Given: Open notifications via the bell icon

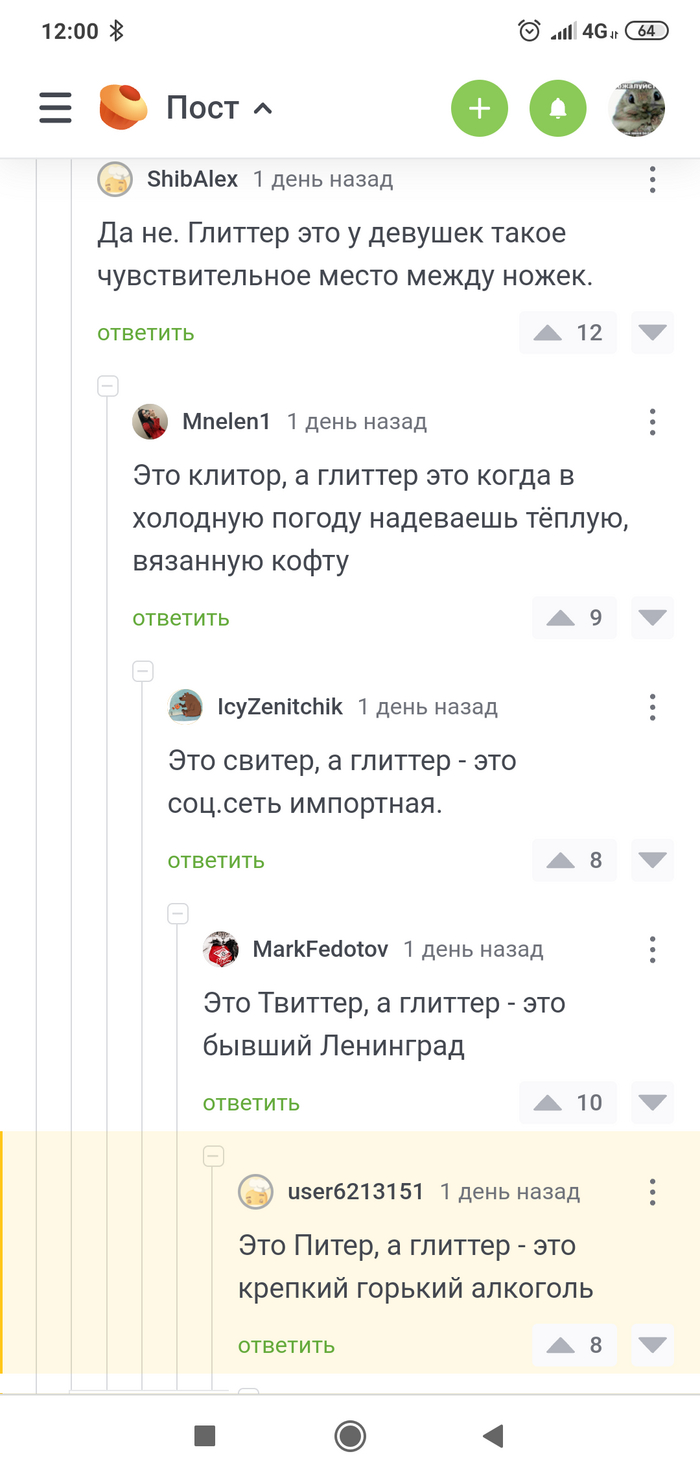Looking at the screenshot, I should 558,108.
